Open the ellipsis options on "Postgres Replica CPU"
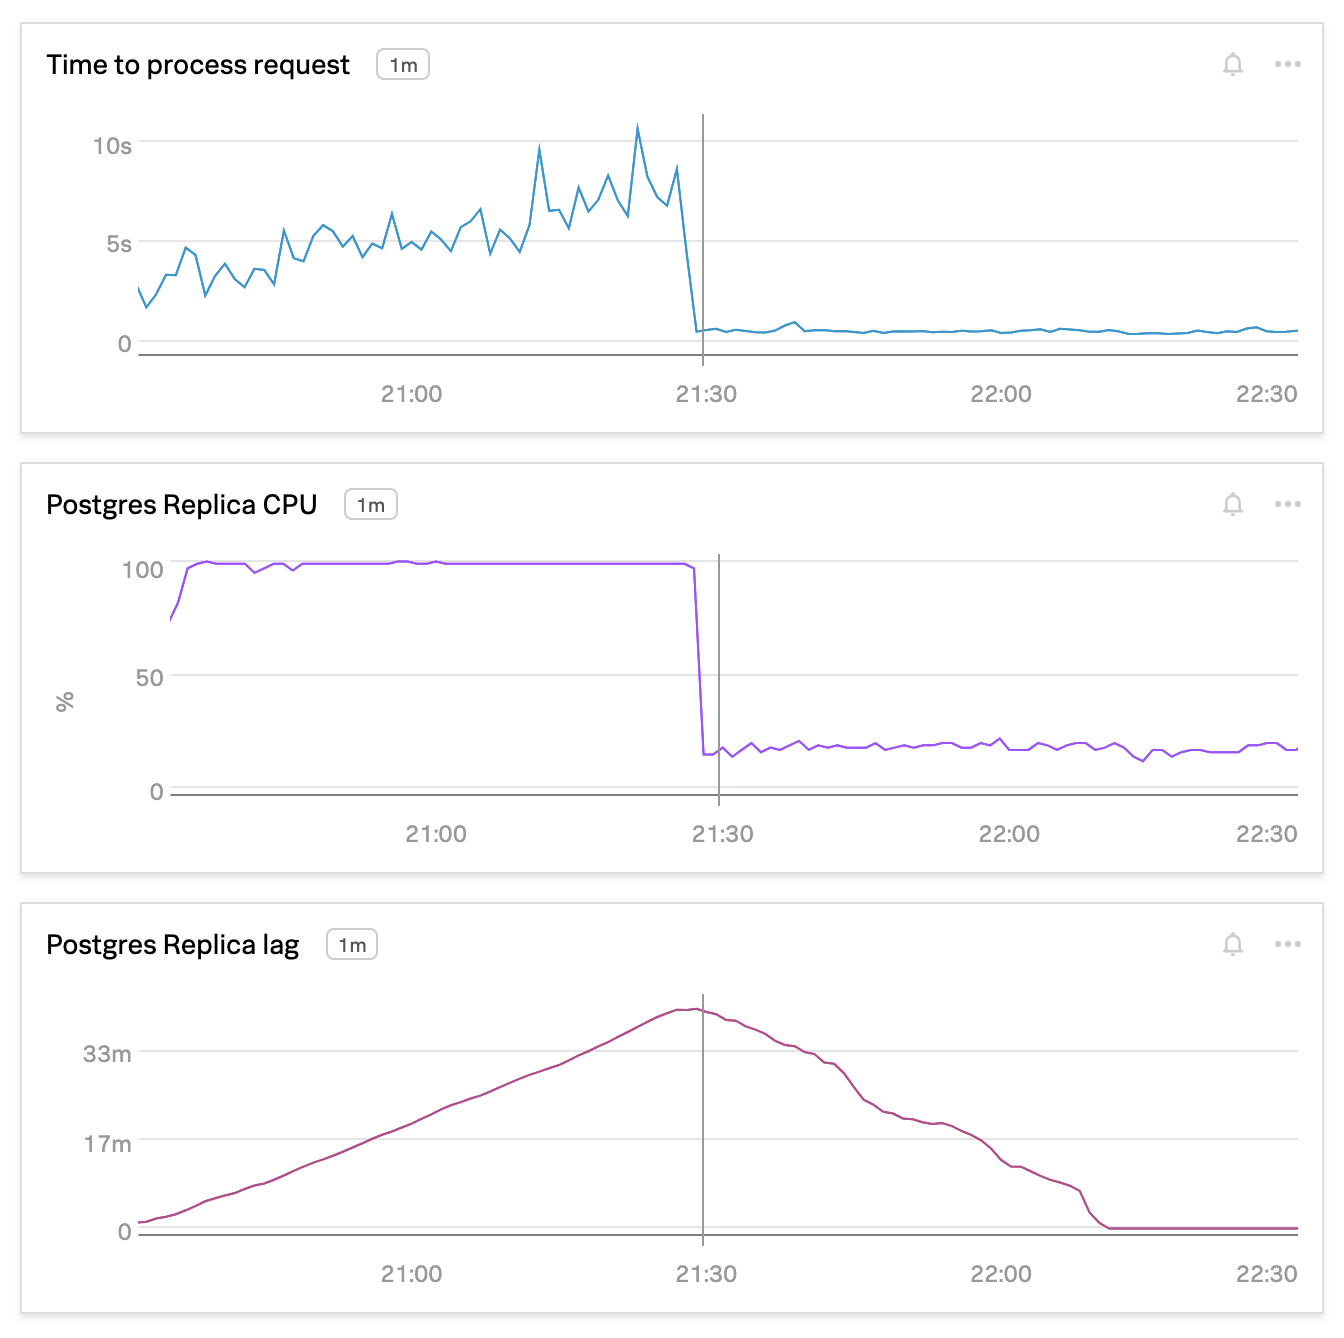 pos(1289,504)
